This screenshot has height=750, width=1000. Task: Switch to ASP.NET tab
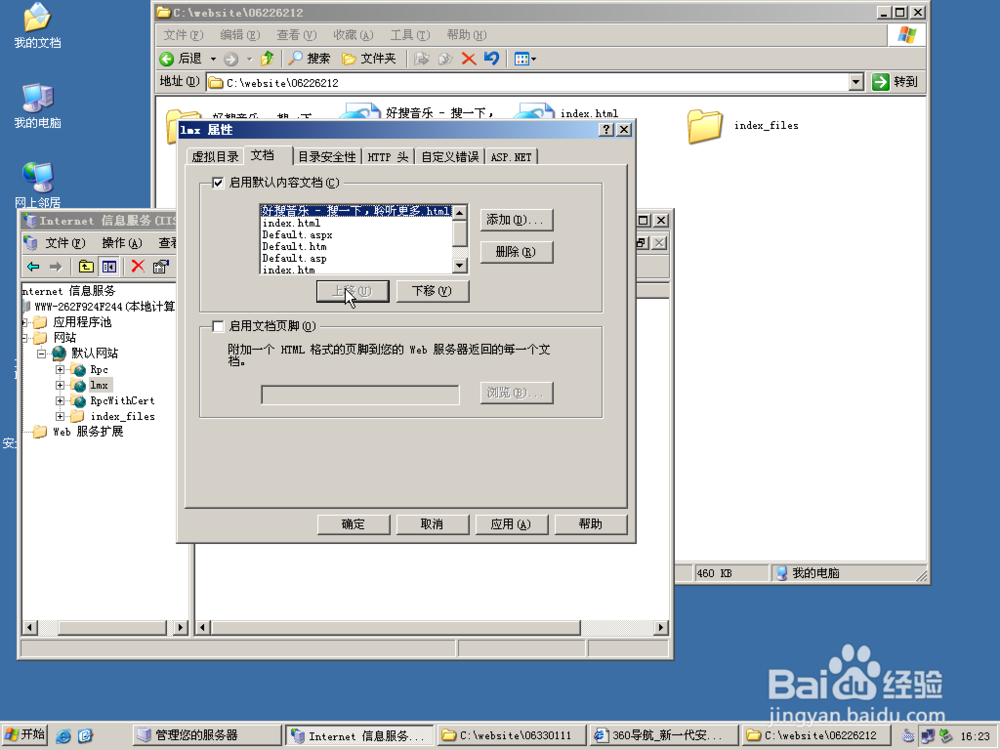point(511,157)
